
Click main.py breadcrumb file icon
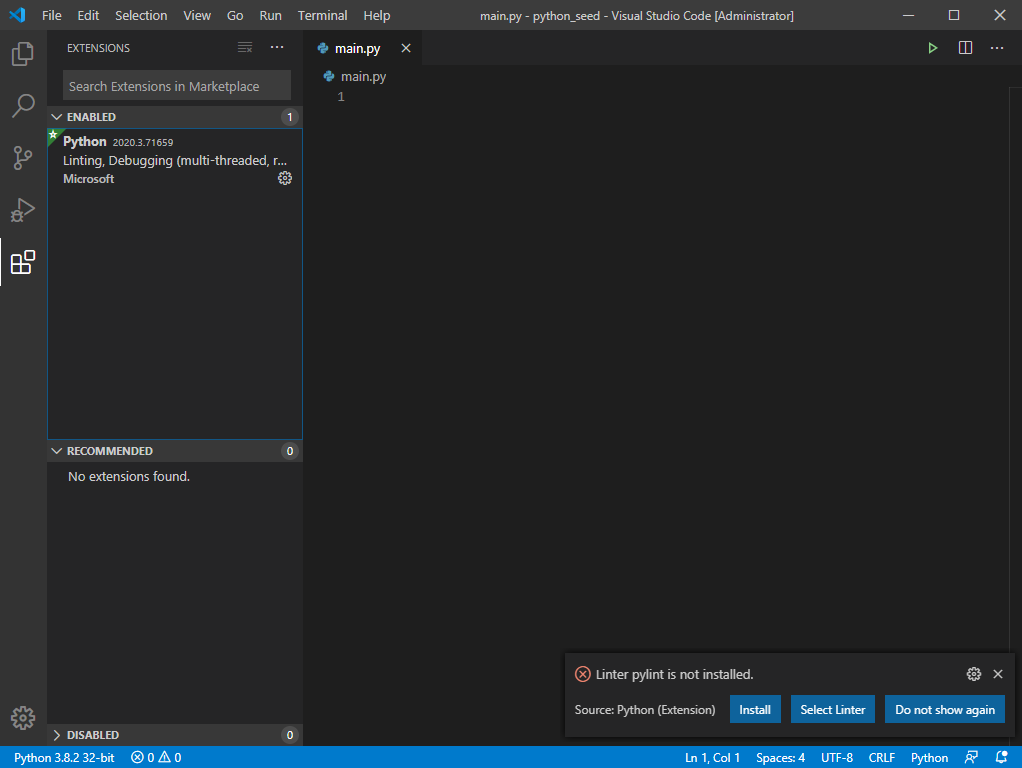(x=329, y=76)
